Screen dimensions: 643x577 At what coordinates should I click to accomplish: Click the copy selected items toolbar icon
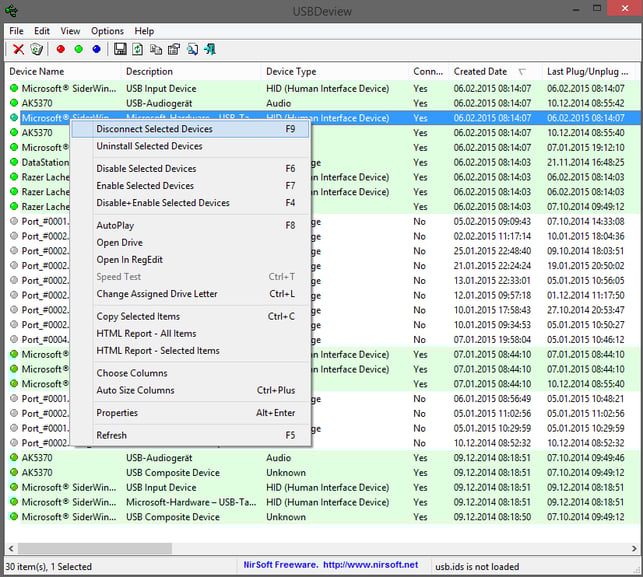pyautogui.click(x=155, y=49)
